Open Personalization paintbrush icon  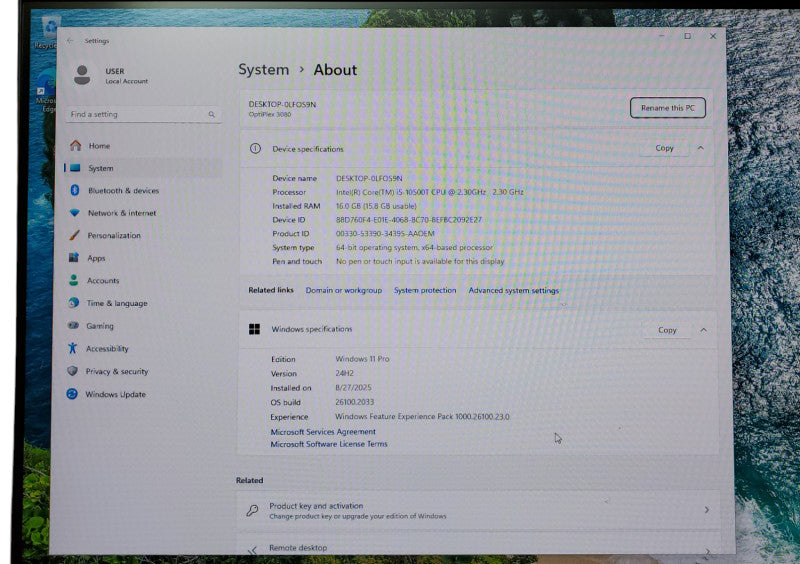tap(74, 235)
